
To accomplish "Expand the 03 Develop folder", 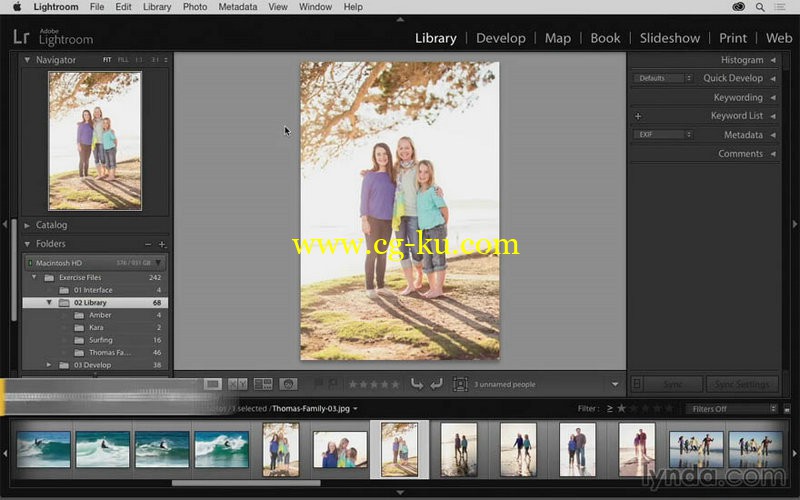I will coord(49,365).
